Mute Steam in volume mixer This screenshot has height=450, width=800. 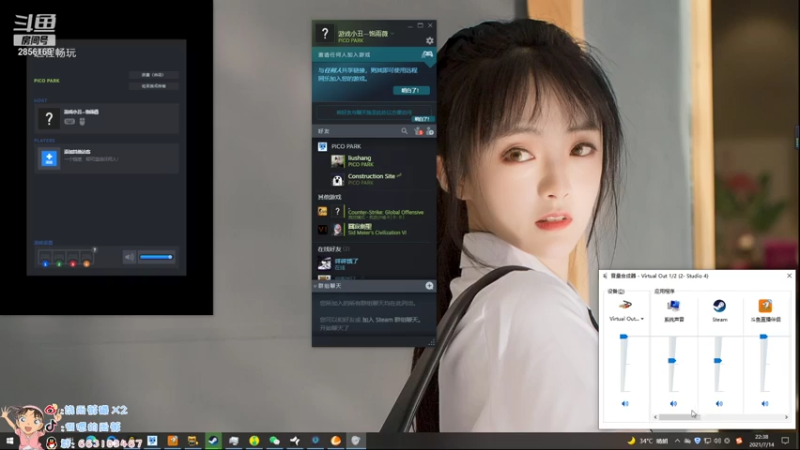click(x=719, y=404)
